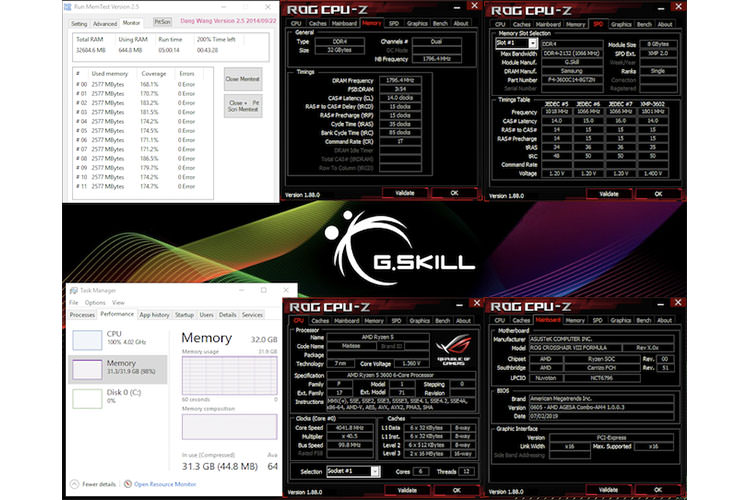Screen dimensions: 750x500
Task: Open SPD tab in the DRAM timings CPU-Z window
Action: click(393, 23)
